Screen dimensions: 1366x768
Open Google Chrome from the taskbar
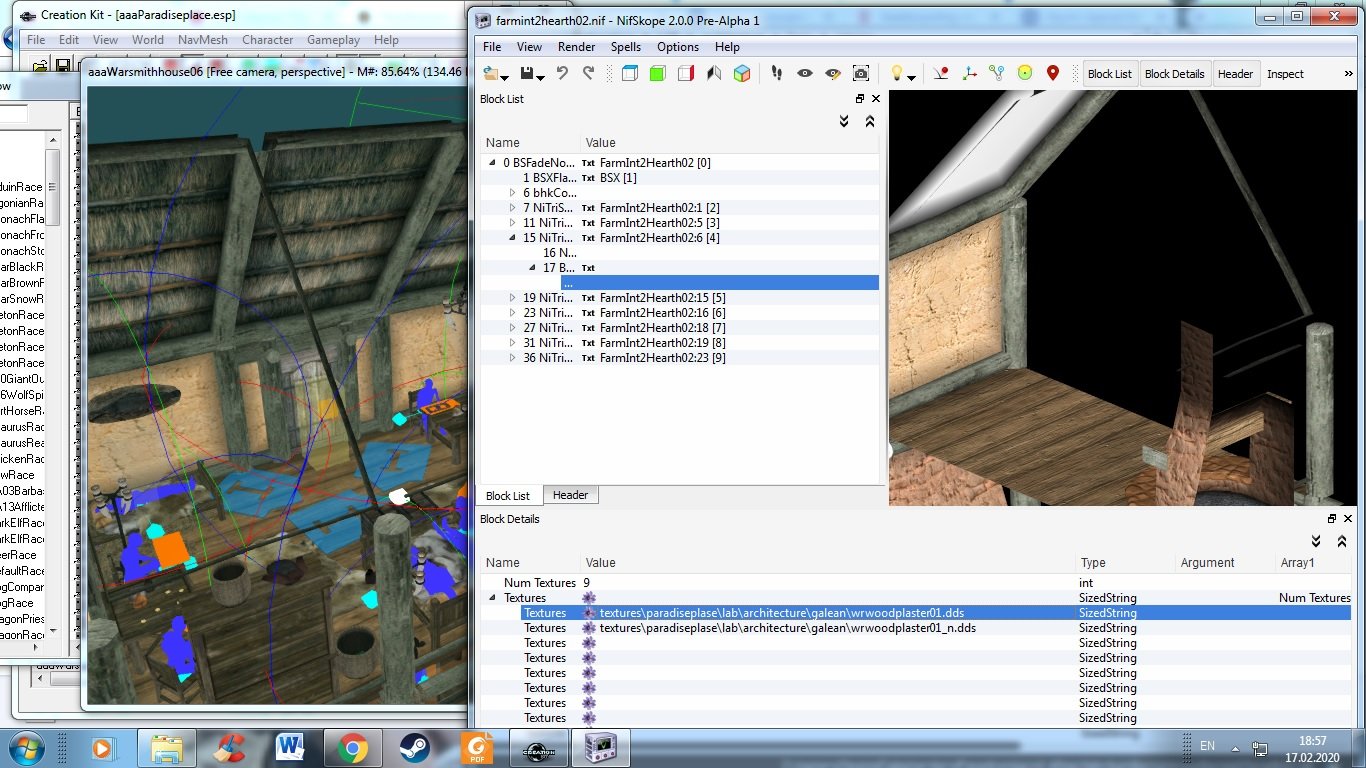(x=351, y=747)
